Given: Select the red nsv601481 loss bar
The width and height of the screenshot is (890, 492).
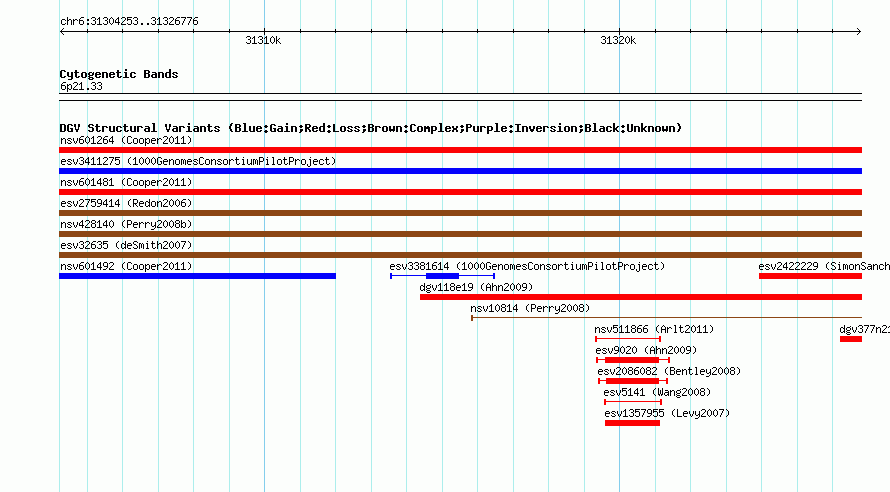Looking at the screenshot, I should [x=460, y=192].
